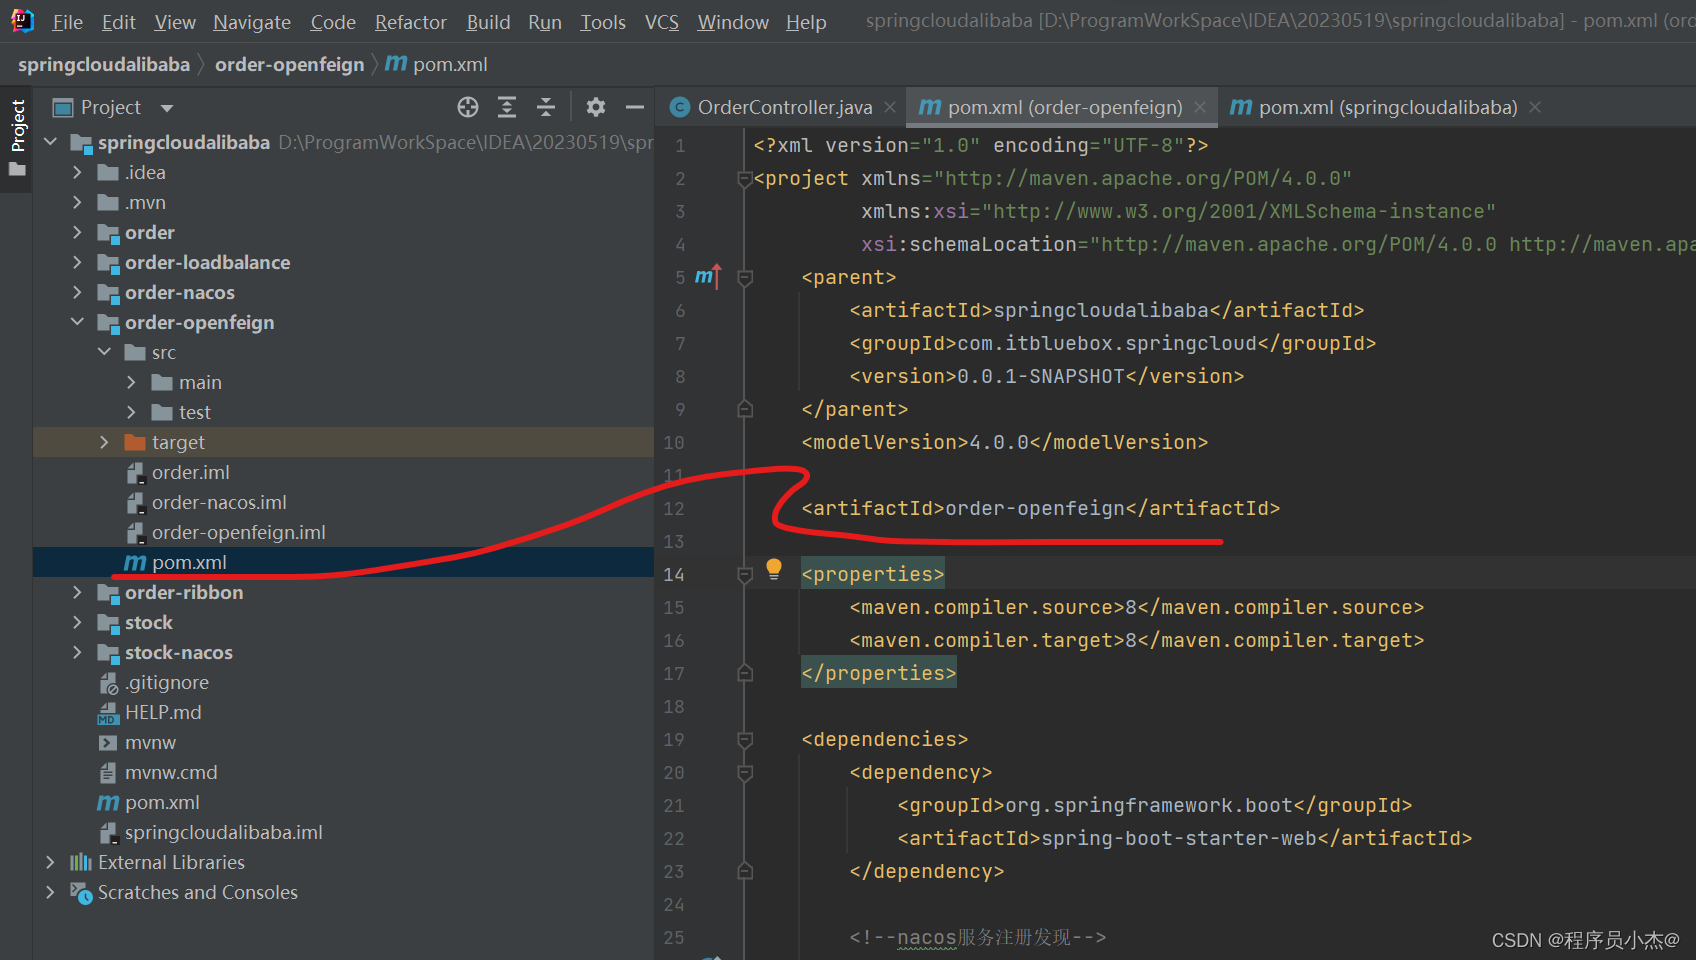Screen dimensions: 1696x960
Task: Open the Build menu
Action: click(x=488, y=22)
